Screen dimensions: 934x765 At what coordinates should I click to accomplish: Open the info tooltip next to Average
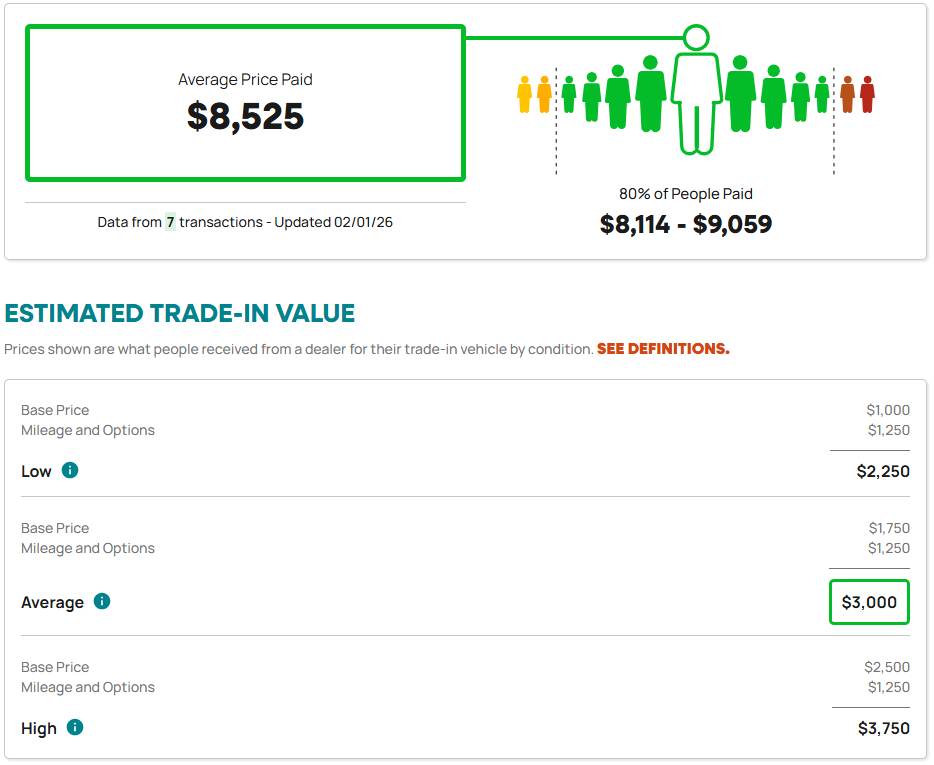click(x=102, y=602)
